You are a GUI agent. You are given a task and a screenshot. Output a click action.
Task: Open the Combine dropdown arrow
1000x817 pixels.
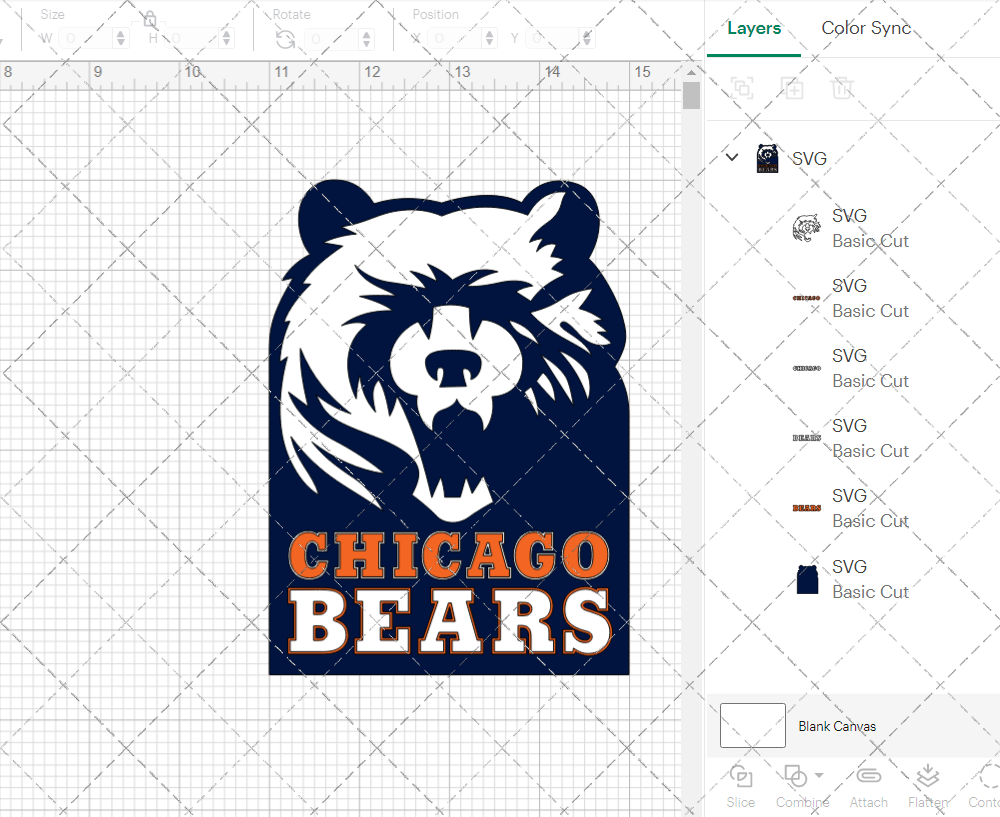819,776
